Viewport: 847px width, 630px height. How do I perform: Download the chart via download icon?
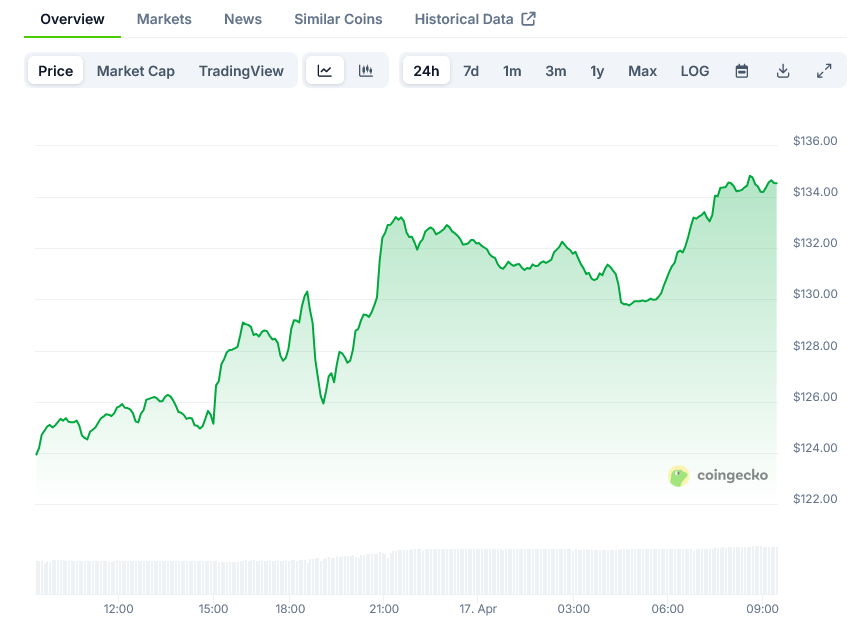coord(783,71)
